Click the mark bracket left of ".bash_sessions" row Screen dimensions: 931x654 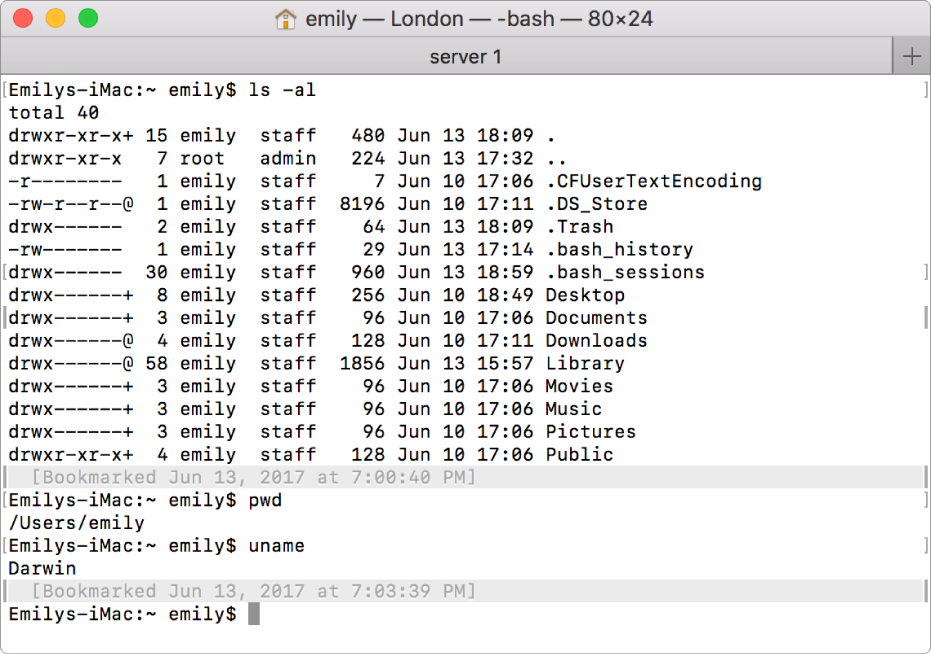(5, 272)
